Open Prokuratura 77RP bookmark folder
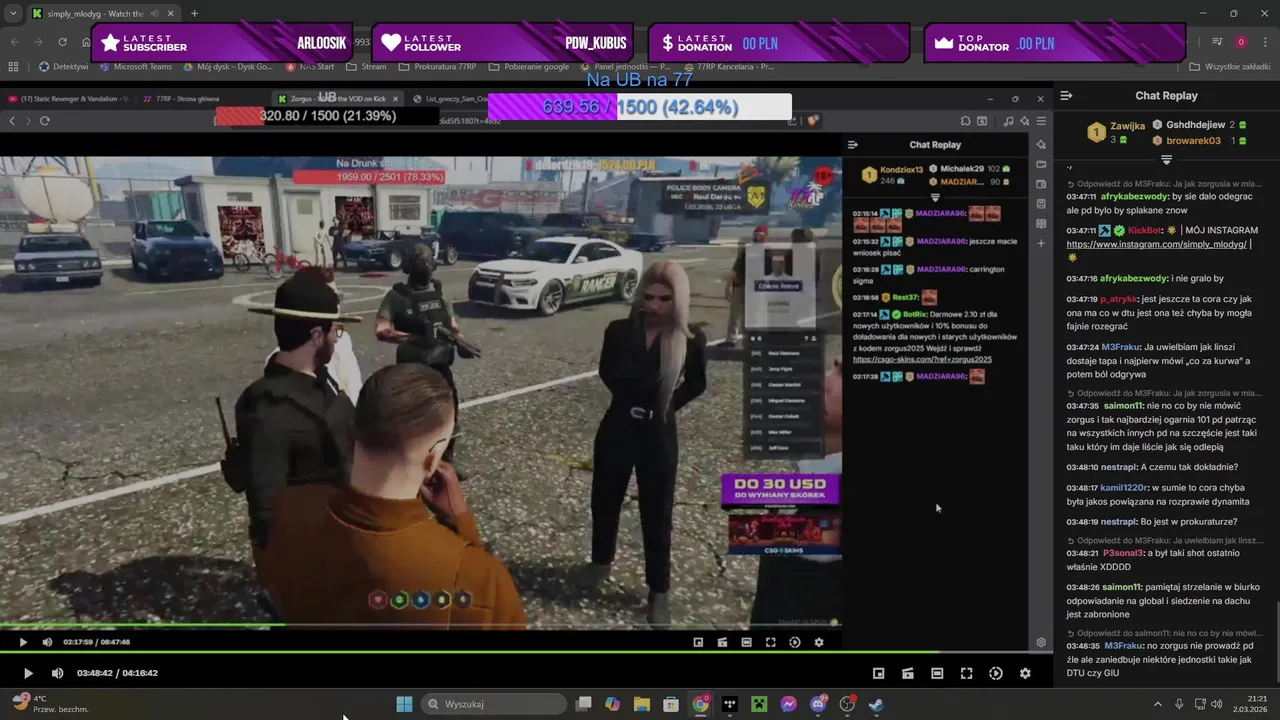 pyautogui.click(x=436, y=67)
